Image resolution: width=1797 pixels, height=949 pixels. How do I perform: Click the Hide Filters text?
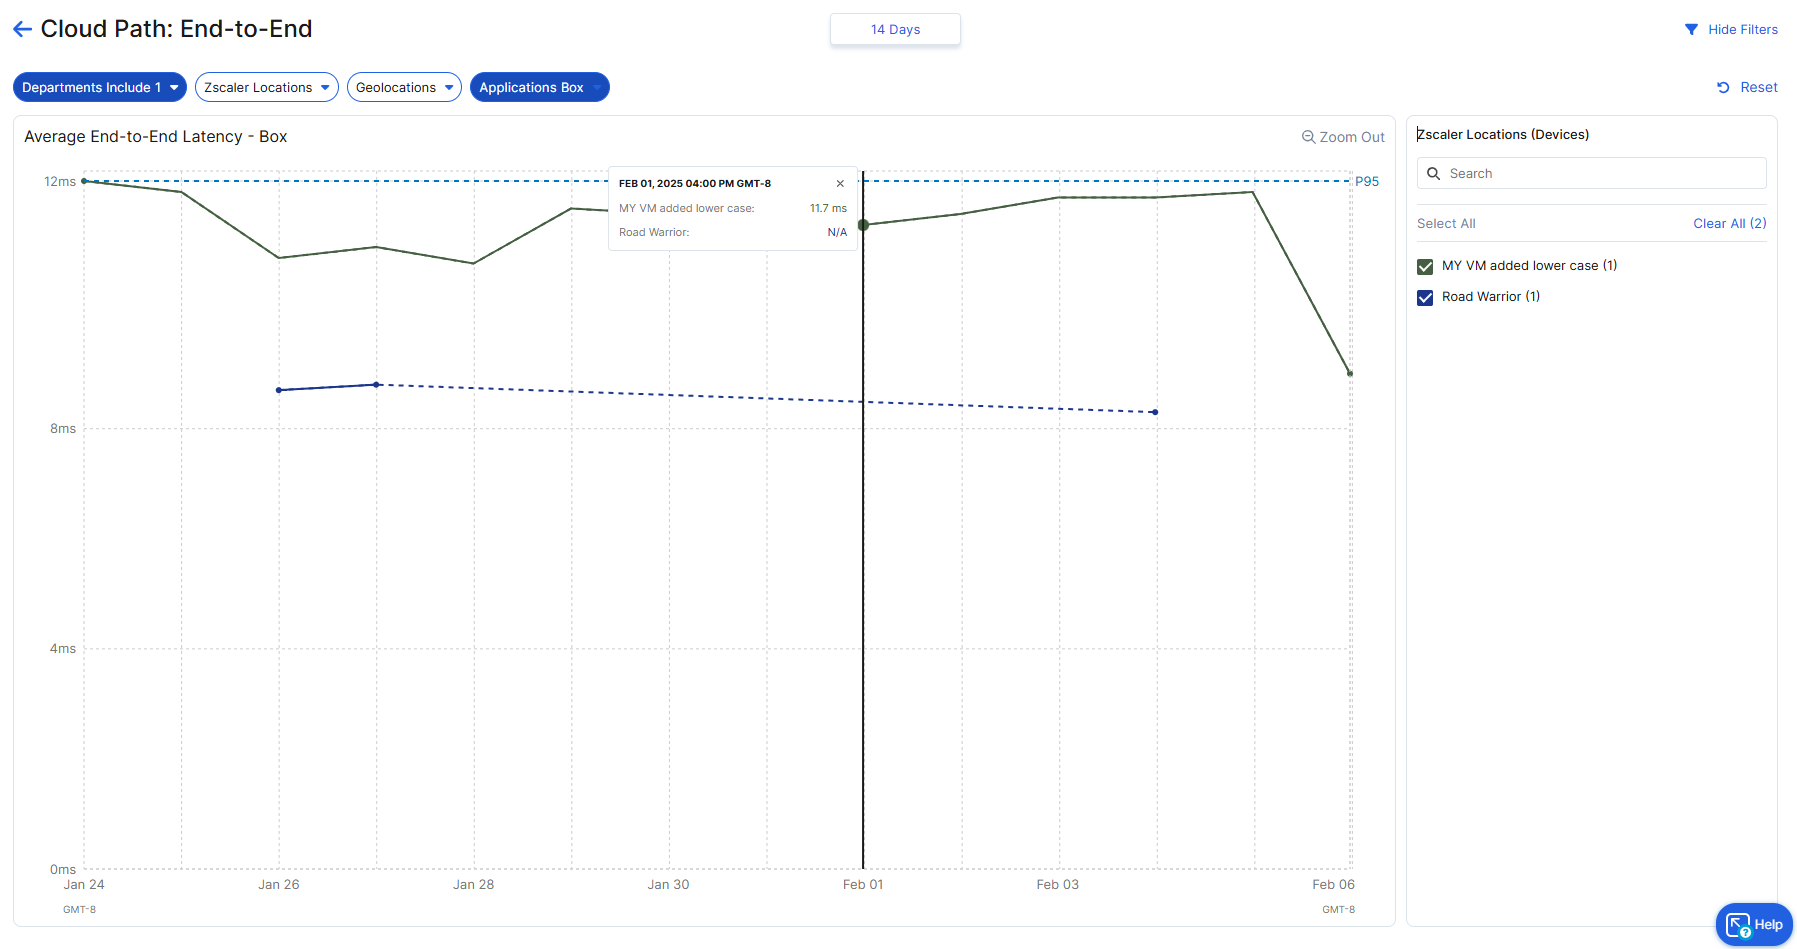1742,30
